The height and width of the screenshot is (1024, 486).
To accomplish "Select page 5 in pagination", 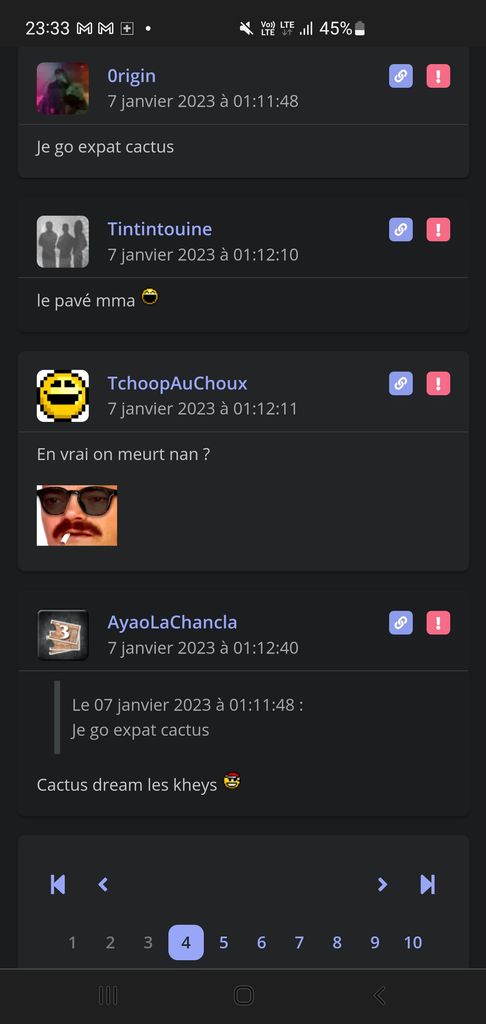I will pyautogui.click(x=223, y=942).
